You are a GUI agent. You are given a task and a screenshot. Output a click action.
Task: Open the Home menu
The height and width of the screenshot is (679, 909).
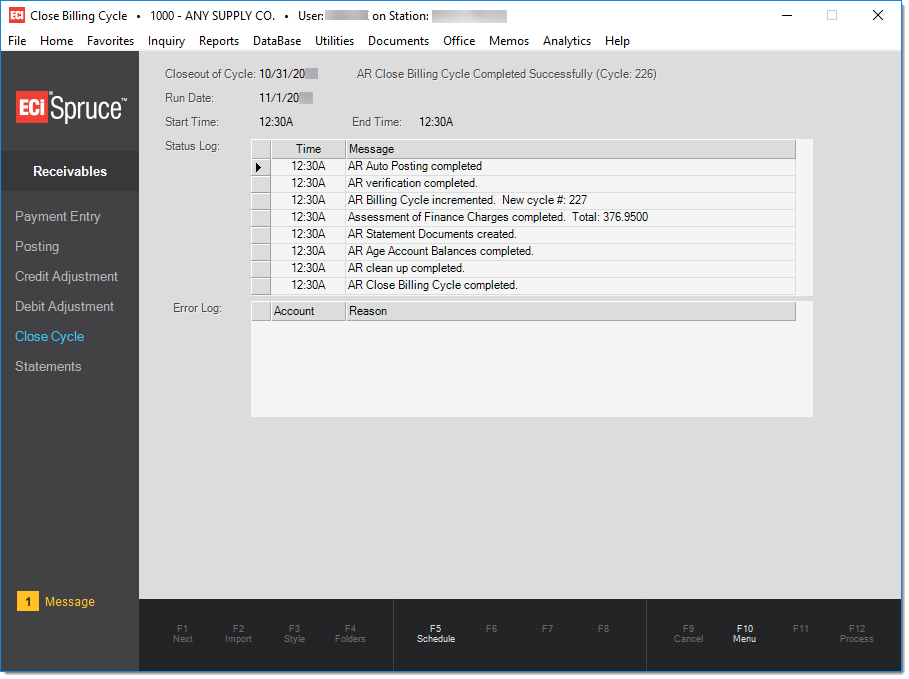click(x=56, y=41)
